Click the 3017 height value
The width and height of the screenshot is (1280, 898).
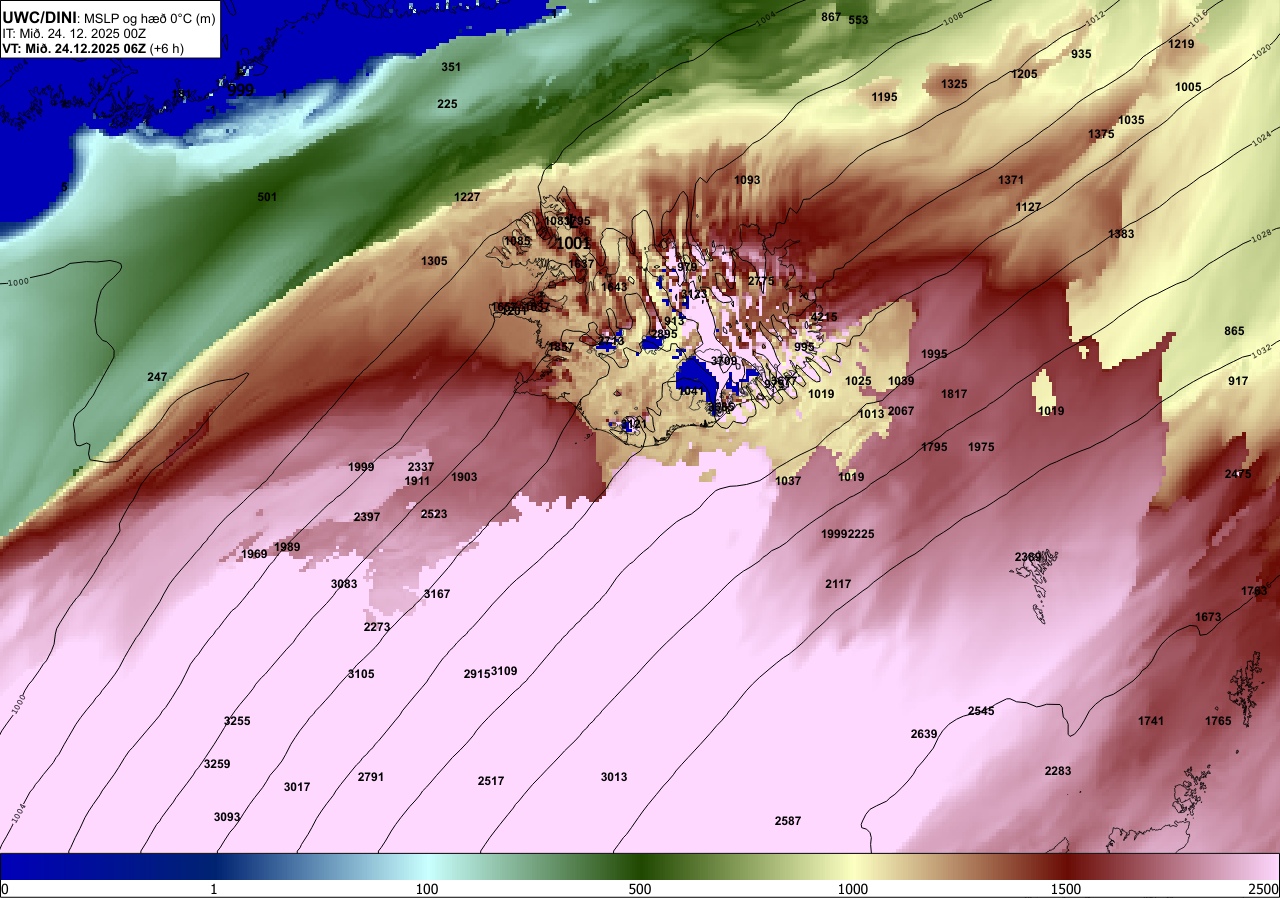click(x=297, y=787)
